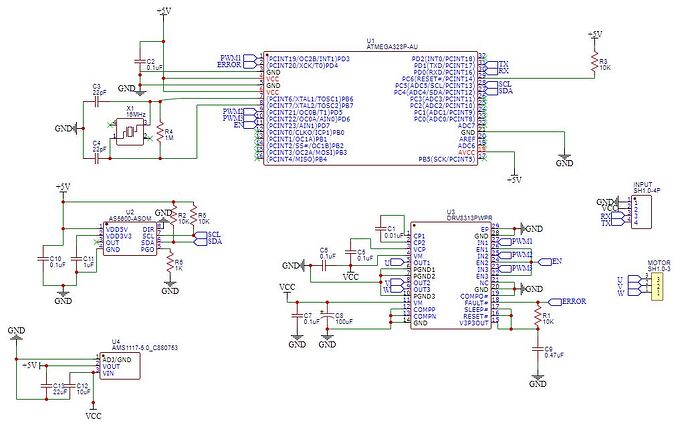Image resolution: width=690 pixels, height=429 pixels.
Task: Click the ERROR net flag near FAULT# pin
Action: click(568, 302)
